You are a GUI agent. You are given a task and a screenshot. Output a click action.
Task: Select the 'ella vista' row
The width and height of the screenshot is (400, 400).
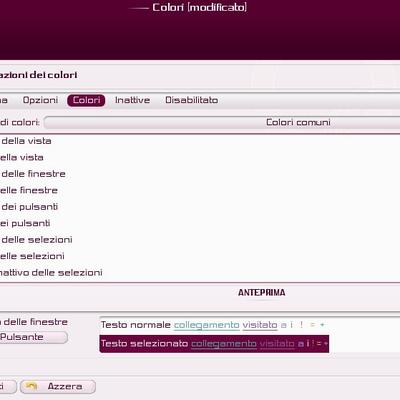tap(200, 157)
